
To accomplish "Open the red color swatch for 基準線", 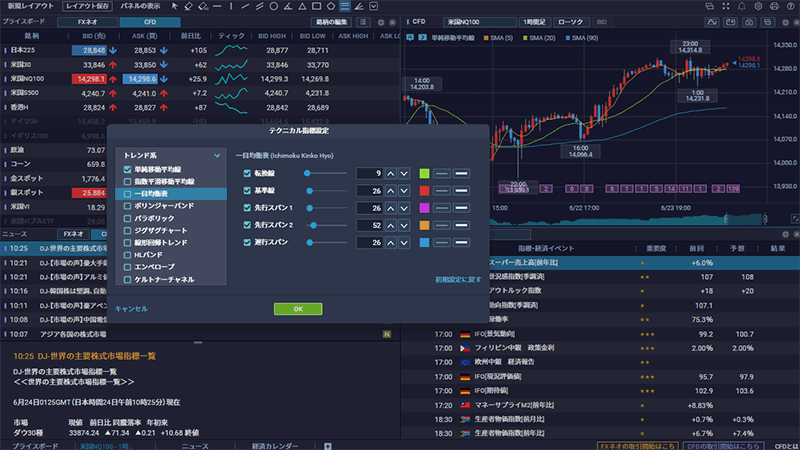I will [424, 190].
